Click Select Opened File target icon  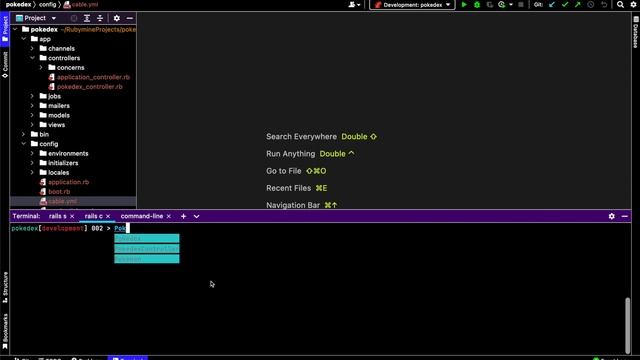pyautogui.click(x=74, y=18)
